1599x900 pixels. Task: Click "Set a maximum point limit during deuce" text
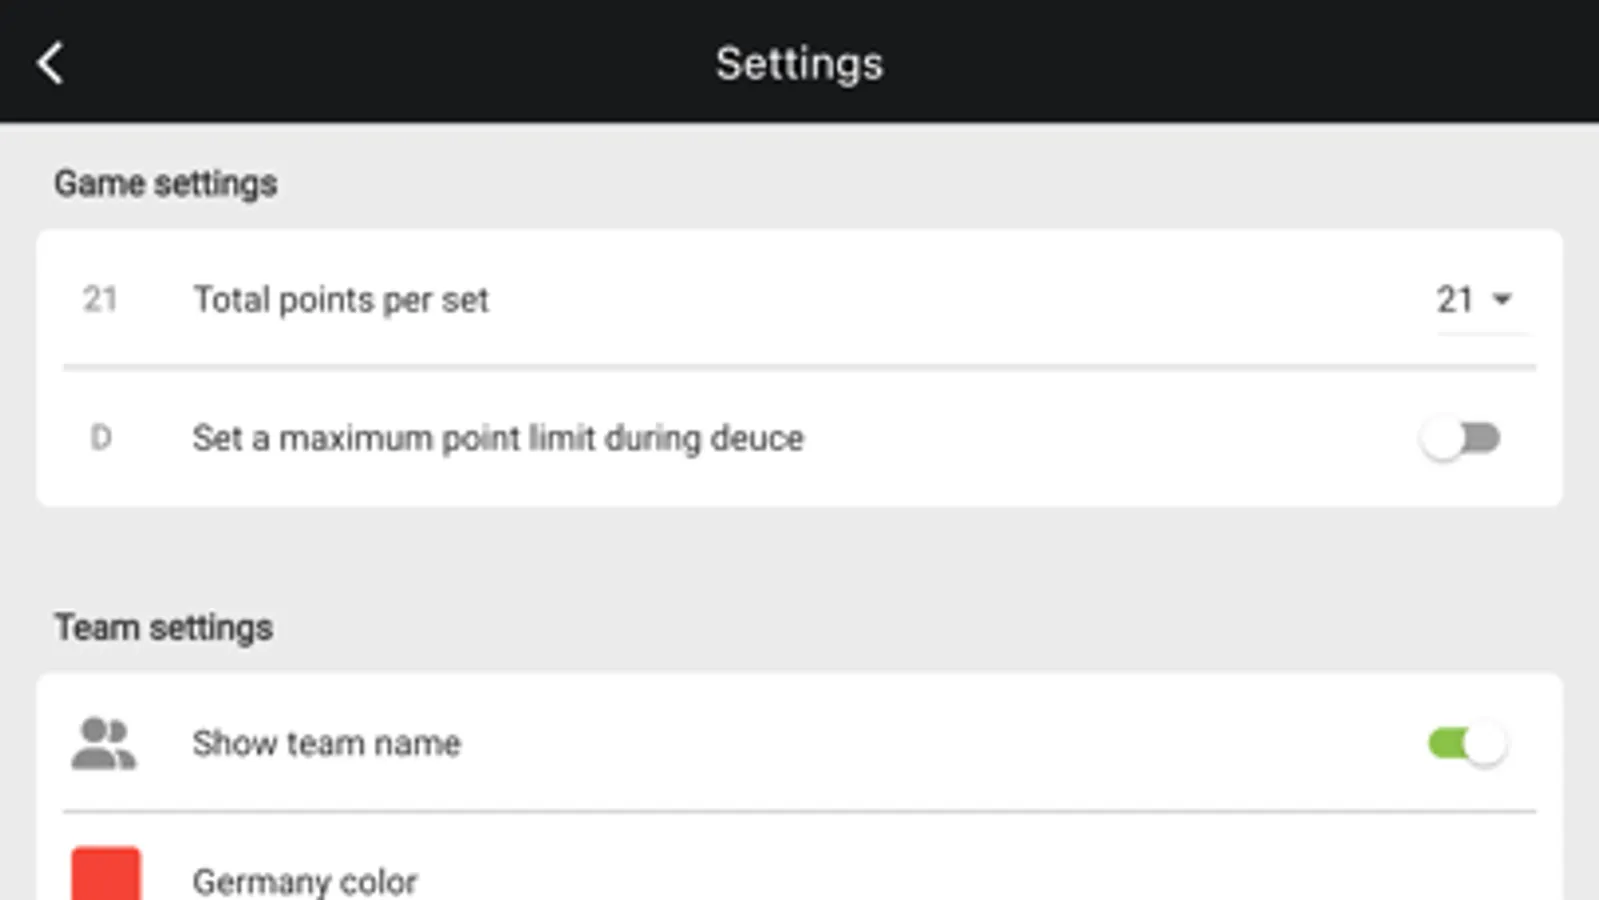[498, 437]
